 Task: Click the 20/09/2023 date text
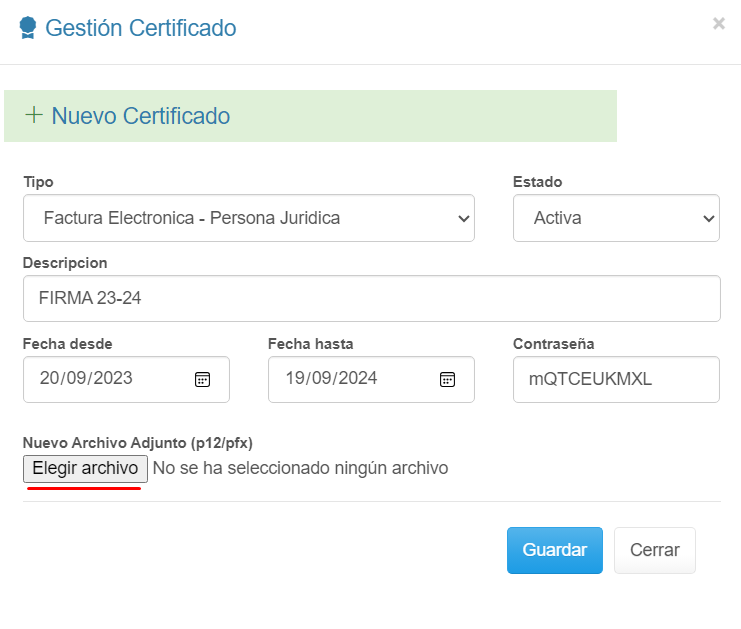(x=86, y=379)
